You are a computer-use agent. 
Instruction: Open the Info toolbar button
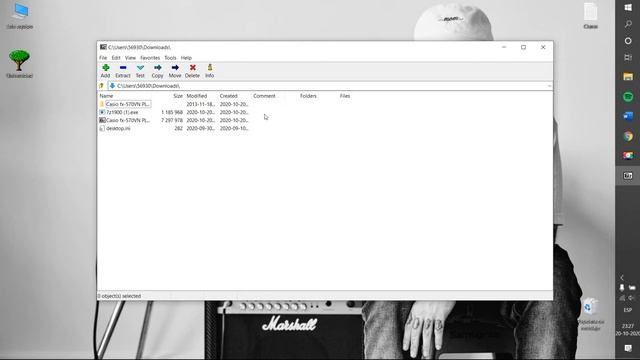(209, 71)
